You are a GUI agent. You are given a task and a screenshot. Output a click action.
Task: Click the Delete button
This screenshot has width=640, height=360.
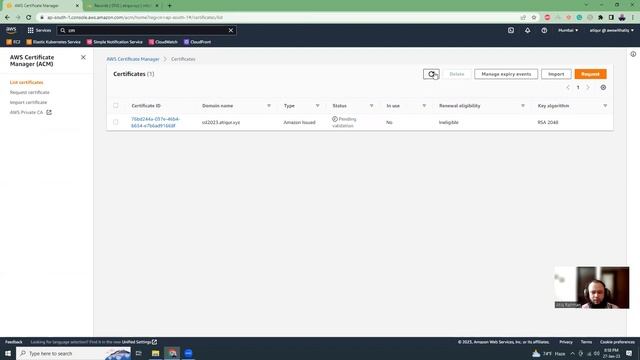[x=457, y=74]
